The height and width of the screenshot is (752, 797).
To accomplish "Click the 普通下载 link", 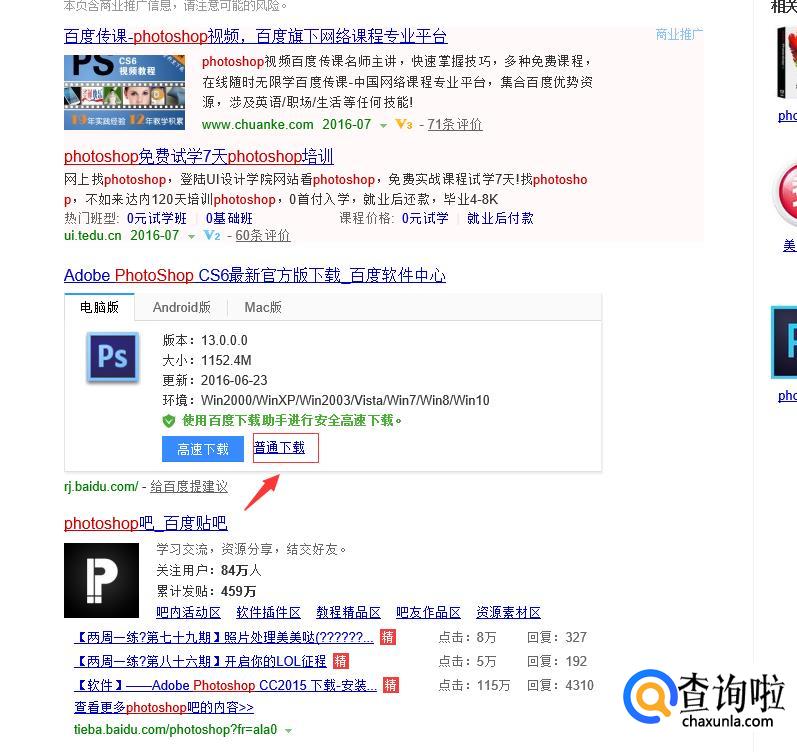I will (x=280, y=448).
